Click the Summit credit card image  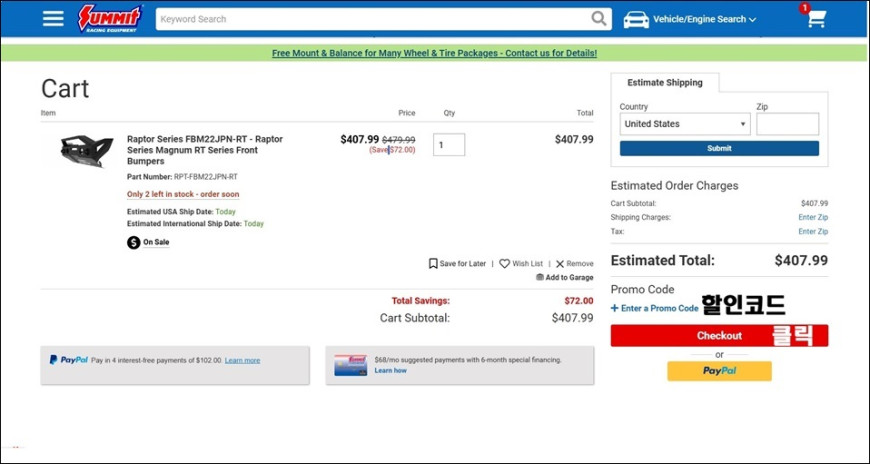[x=351, y=365]
